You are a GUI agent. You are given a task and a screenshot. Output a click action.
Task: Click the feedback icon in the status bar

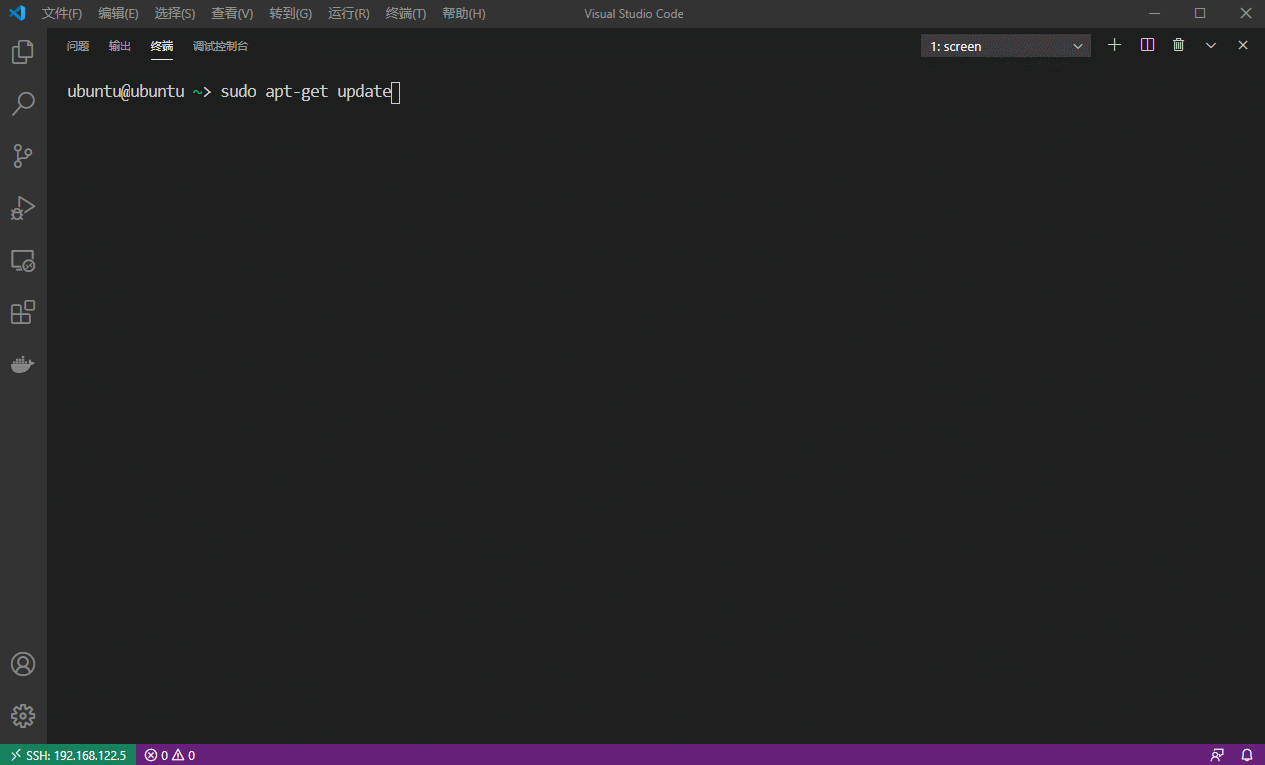1217,755
